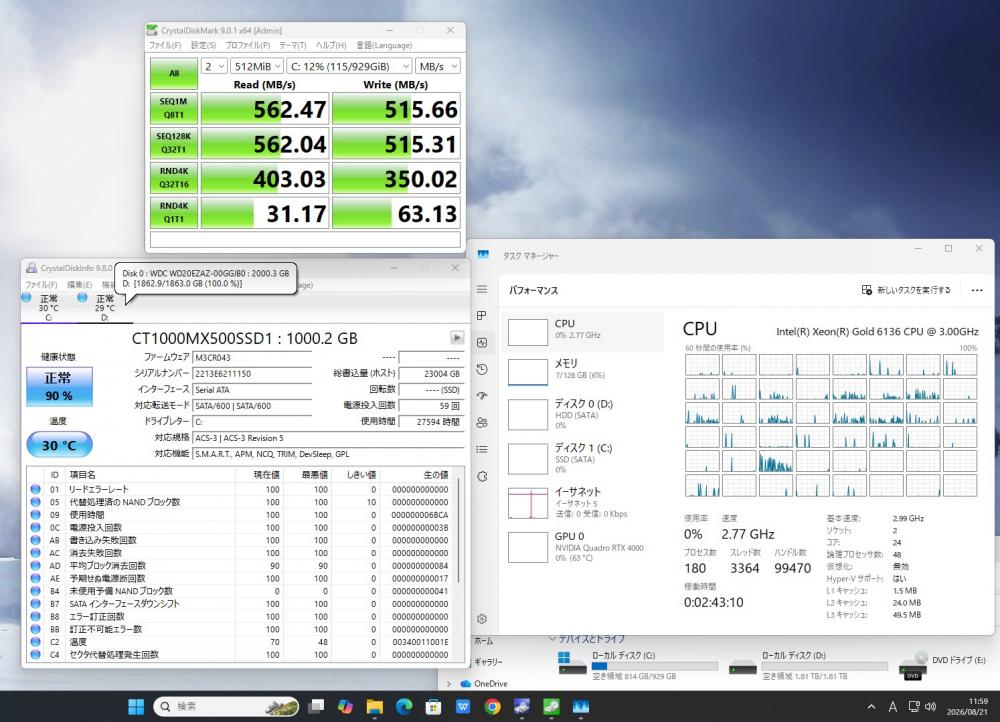The height and width of the screenshot is (722, 1000).
Task: Click power-on hours value 27594 時間
Action: tap(430, 422)
